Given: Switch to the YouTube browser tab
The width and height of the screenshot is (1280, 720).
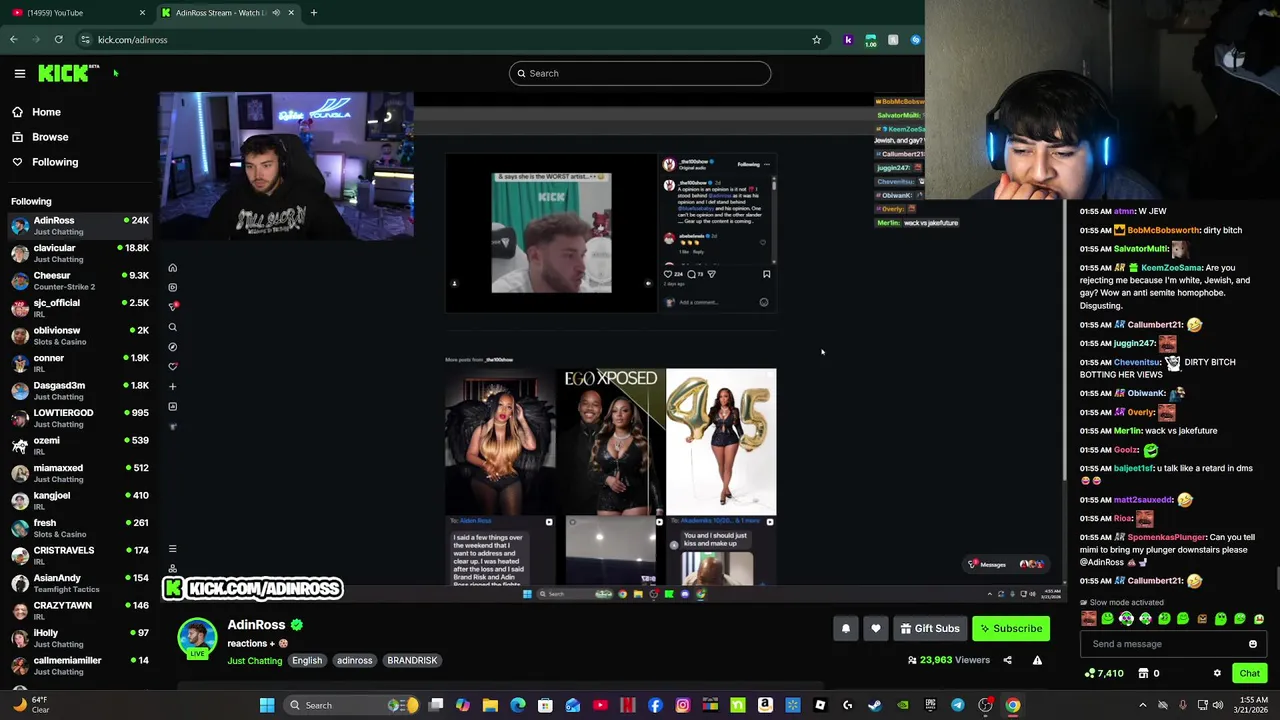Looking at the screenshot, I should click(x=78, y=13).
